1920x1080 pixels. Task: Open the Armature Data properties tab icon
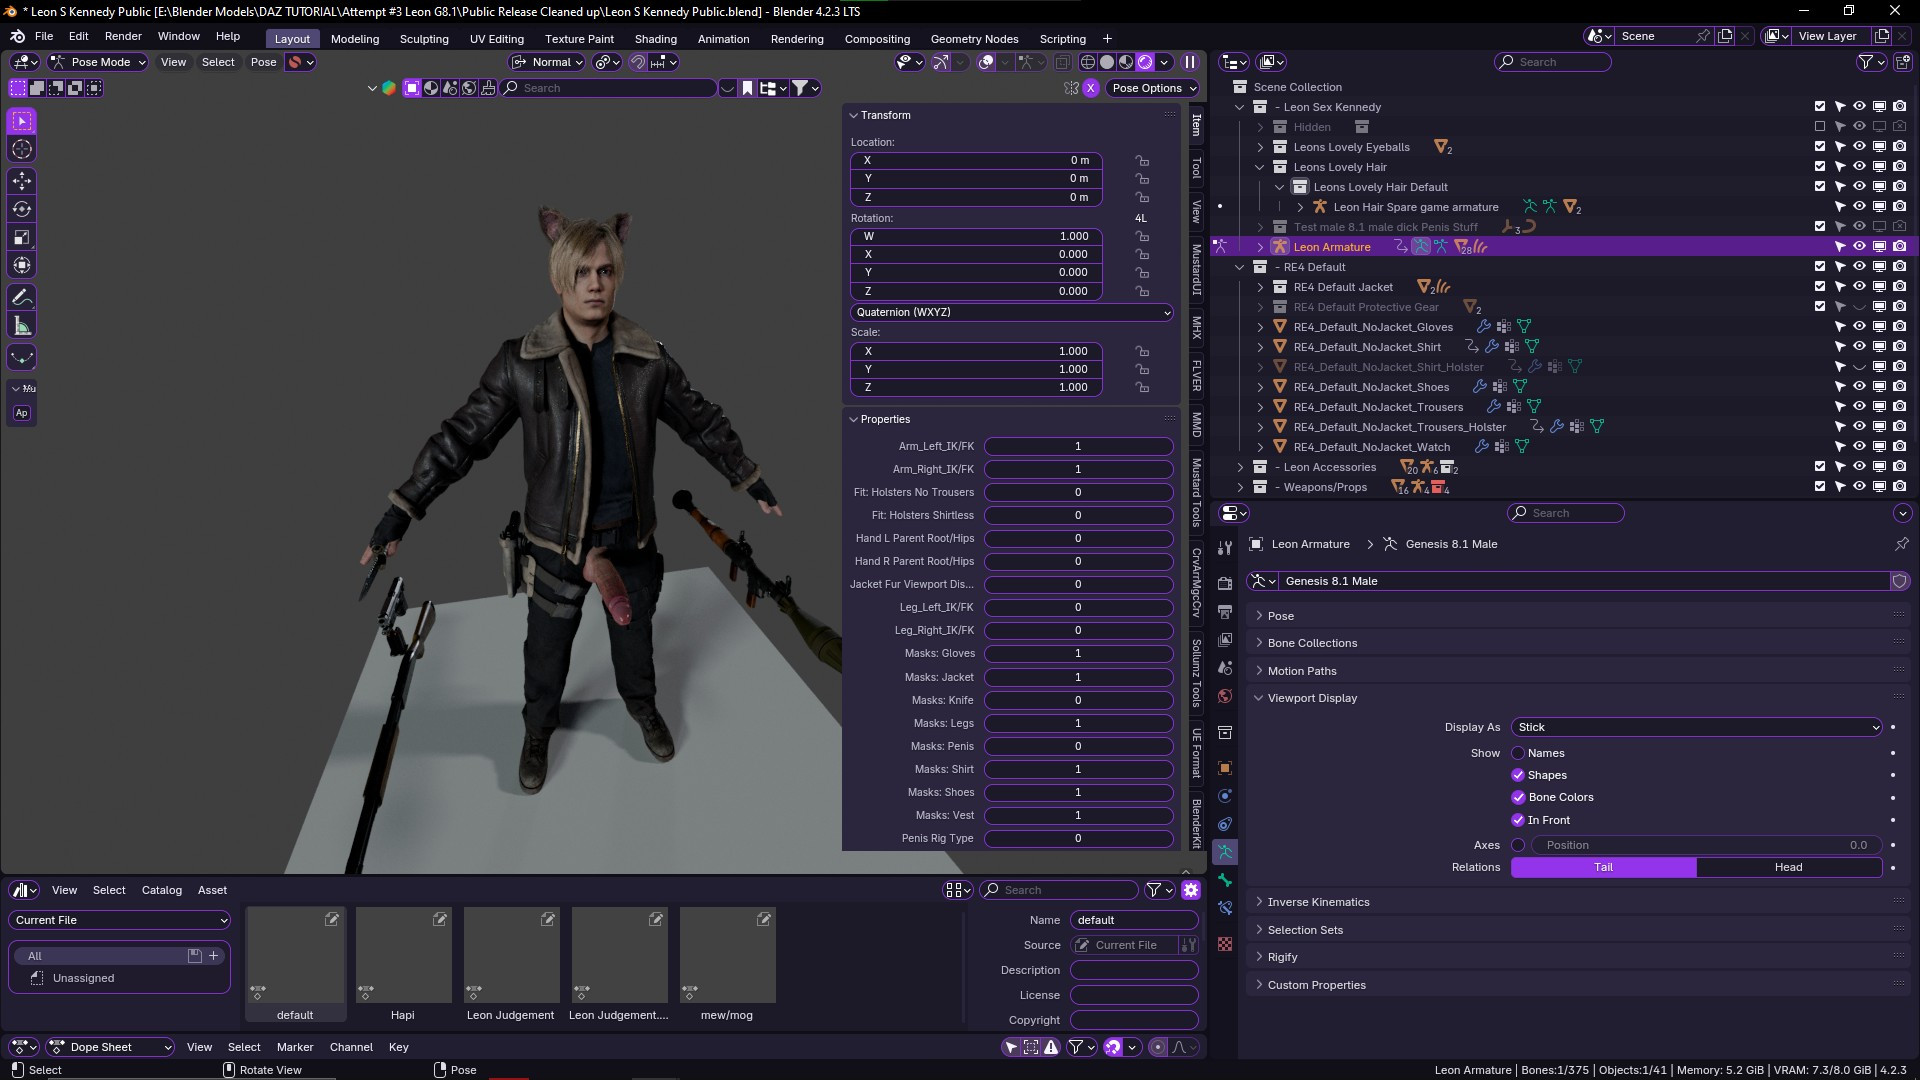coord(1225,852)
